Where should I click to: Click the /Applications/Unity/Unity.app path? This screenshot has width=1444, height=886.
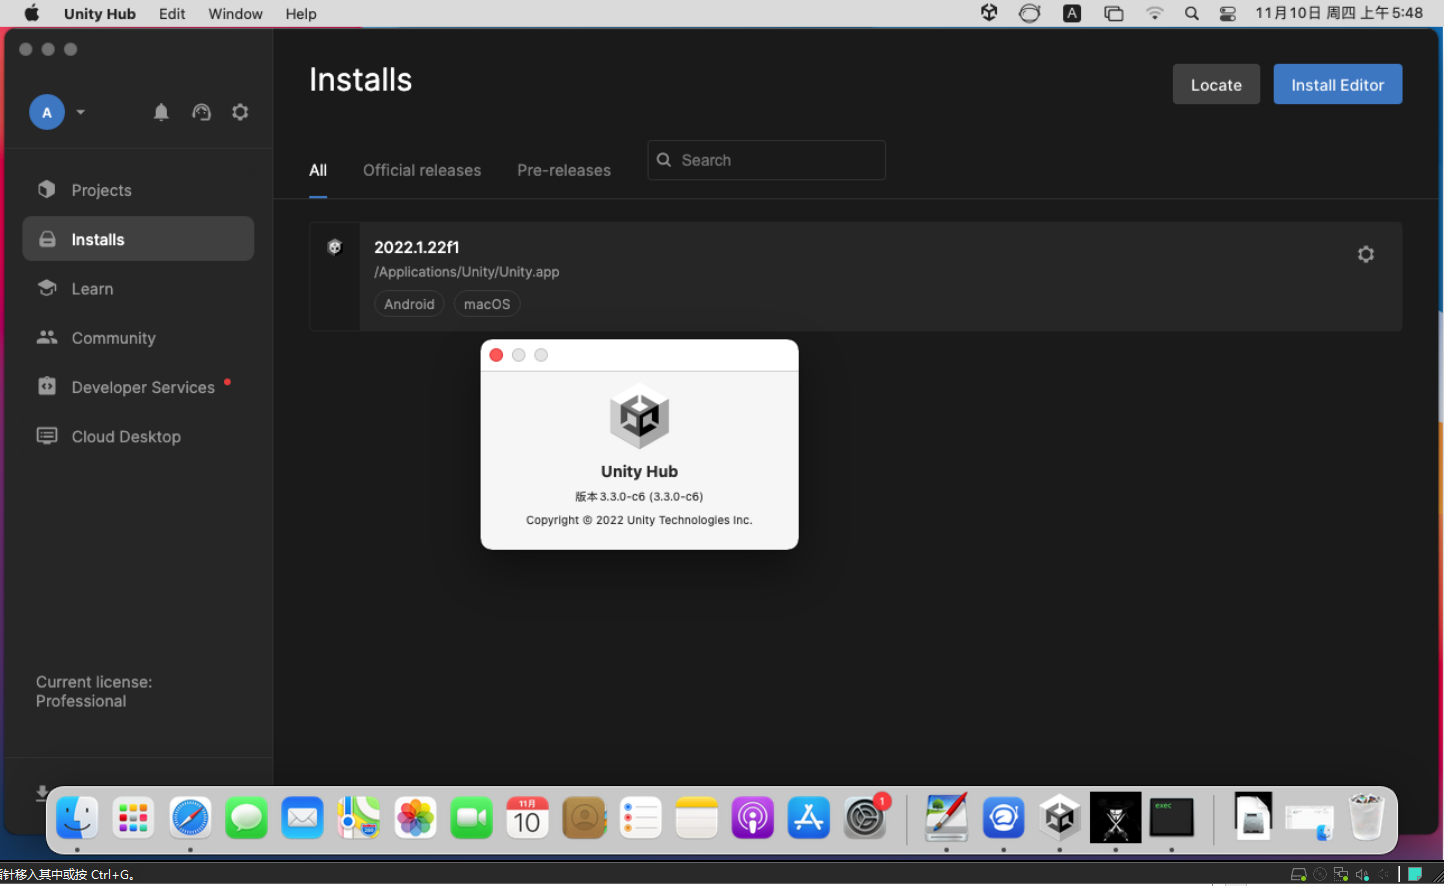click(467, 272)
